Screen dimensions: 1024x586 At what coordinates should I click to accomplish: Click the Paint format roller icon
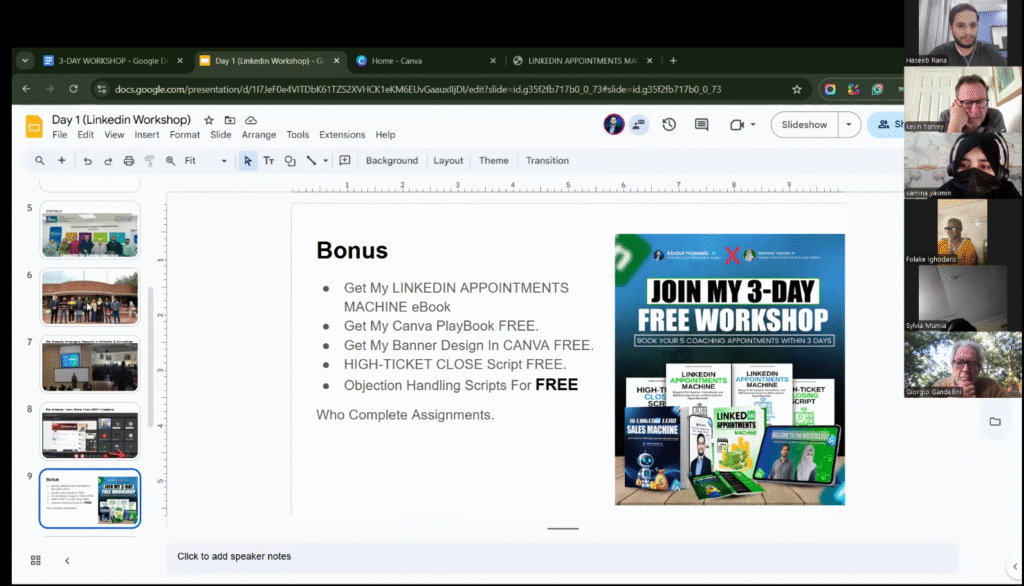point(150,161)
